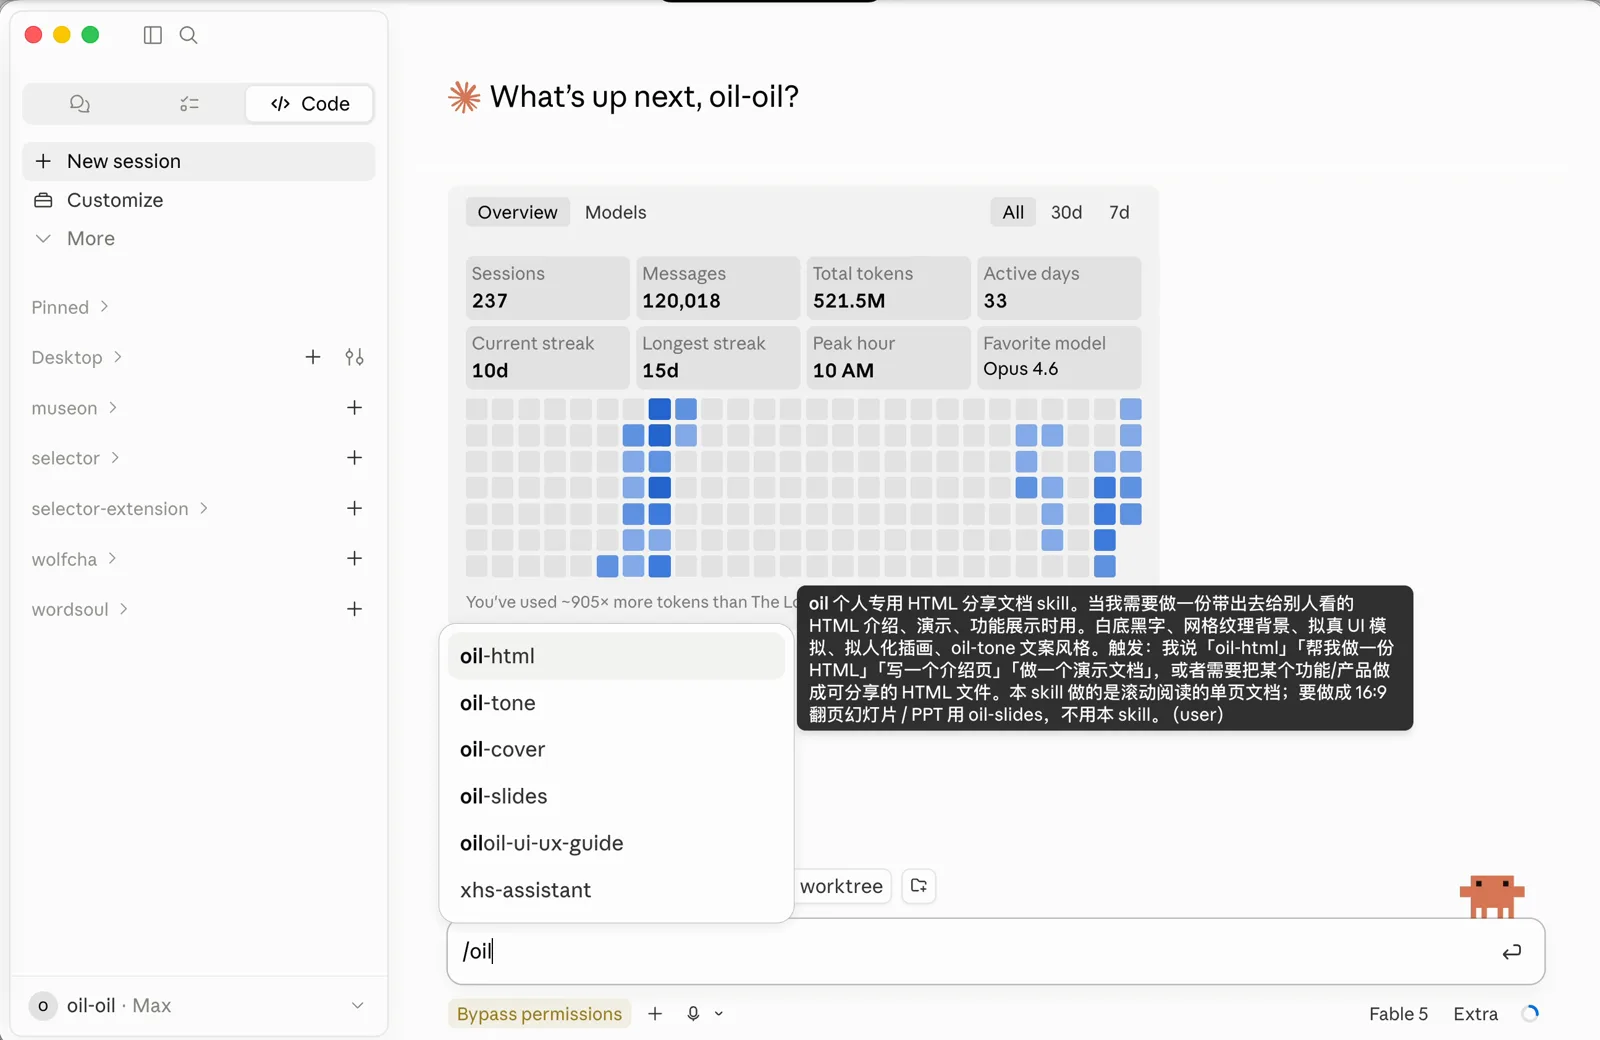Click the Active days 33 card
Viewport: 1600px width, 1040px height.
[1059, 288]
